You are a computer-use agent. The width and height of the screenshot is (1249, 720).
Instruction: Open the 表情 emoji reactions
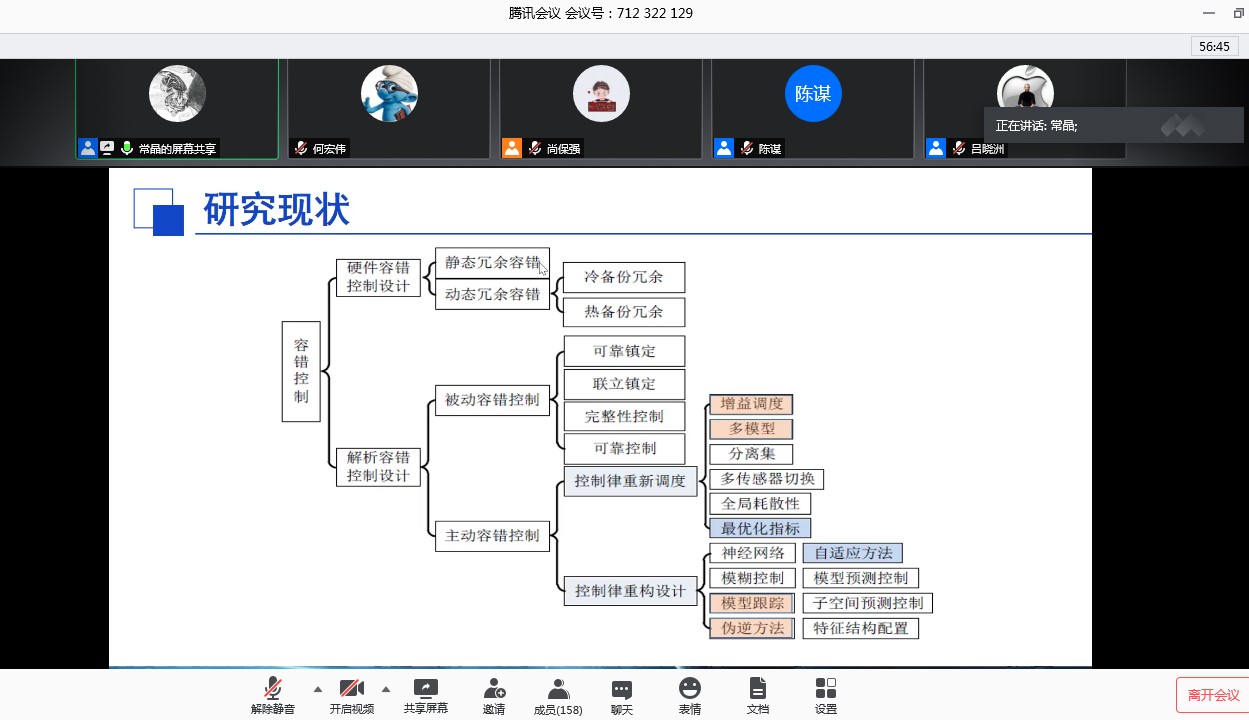690,695
